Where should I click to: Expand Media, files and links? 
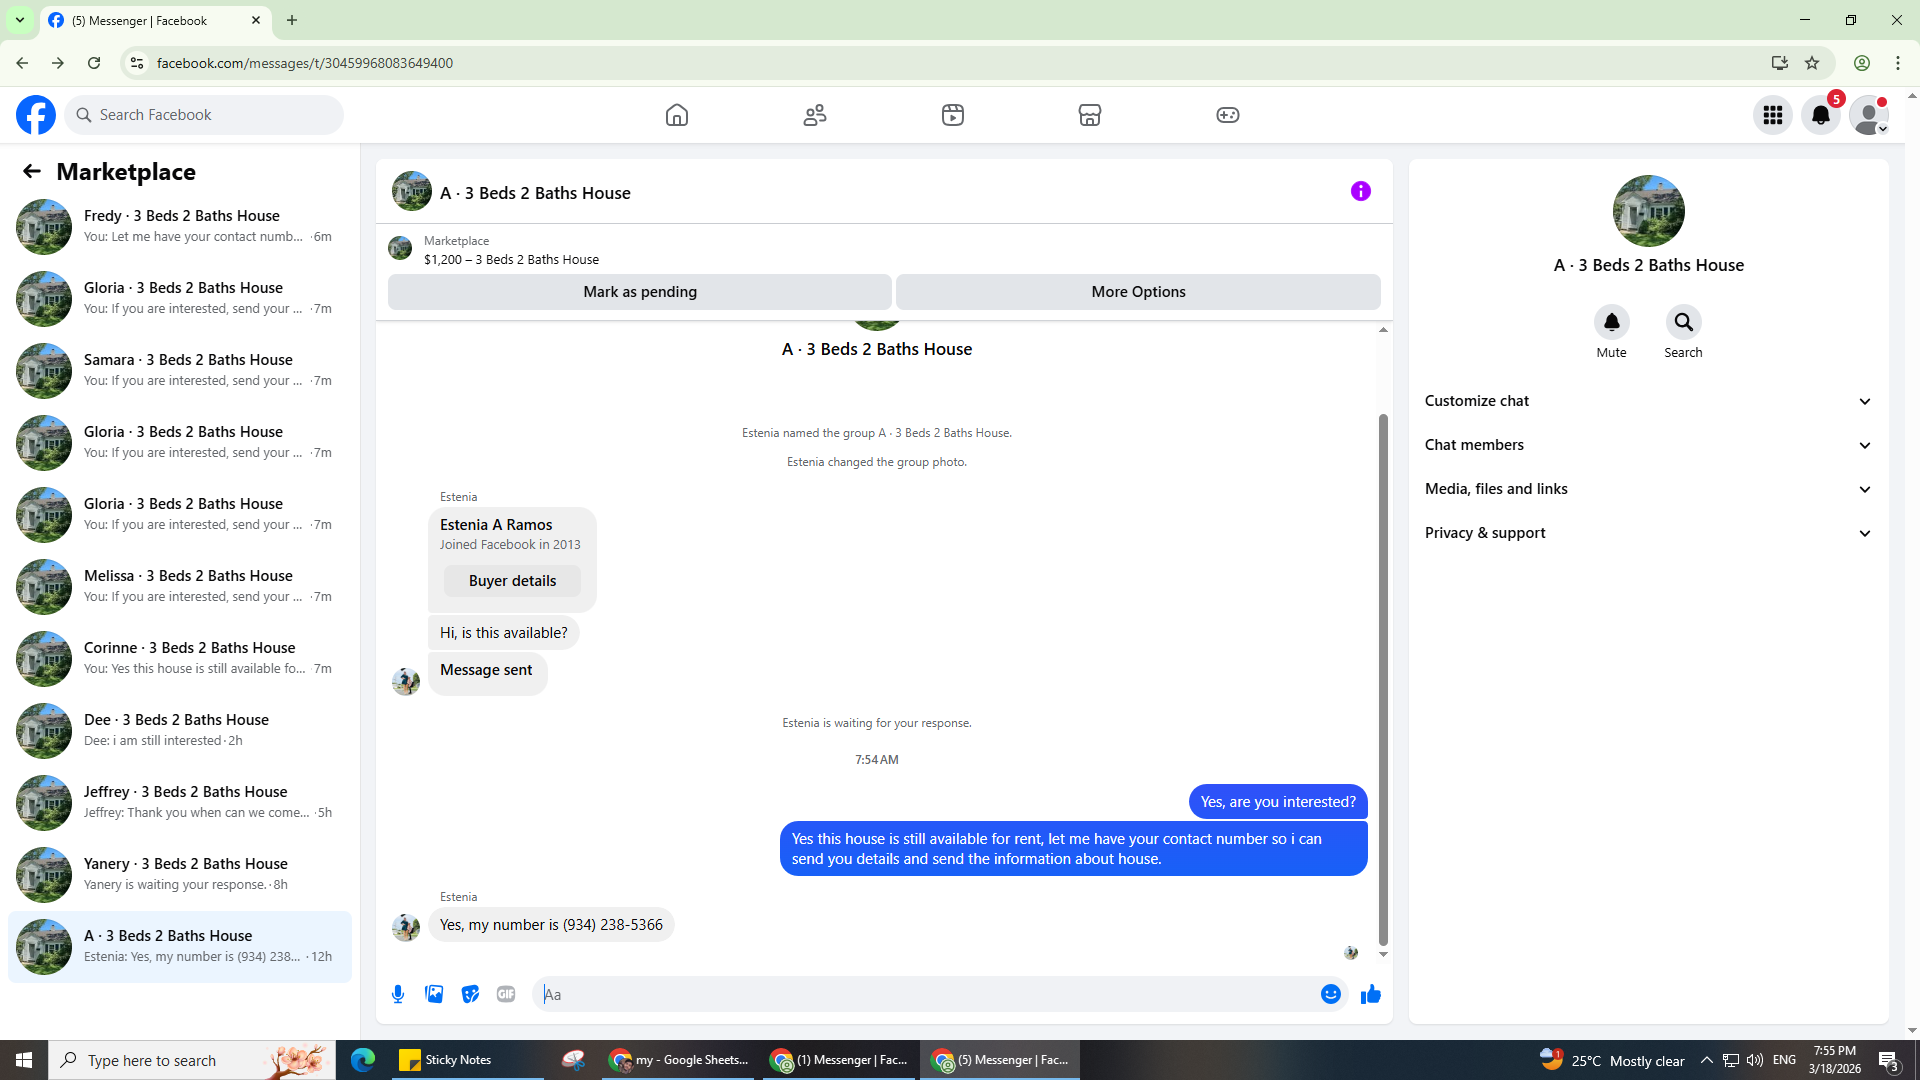tap(1647, 489)
